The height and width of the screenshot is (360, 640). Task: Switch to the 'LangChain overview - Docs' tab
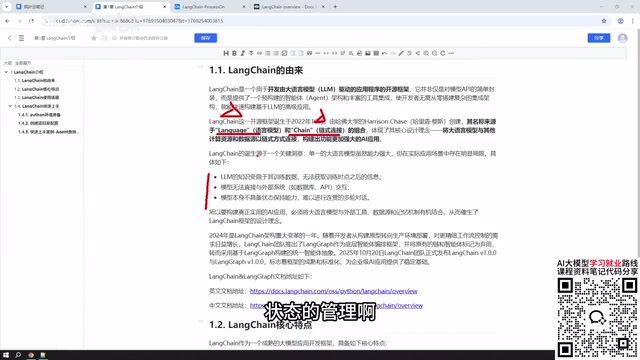289,7
